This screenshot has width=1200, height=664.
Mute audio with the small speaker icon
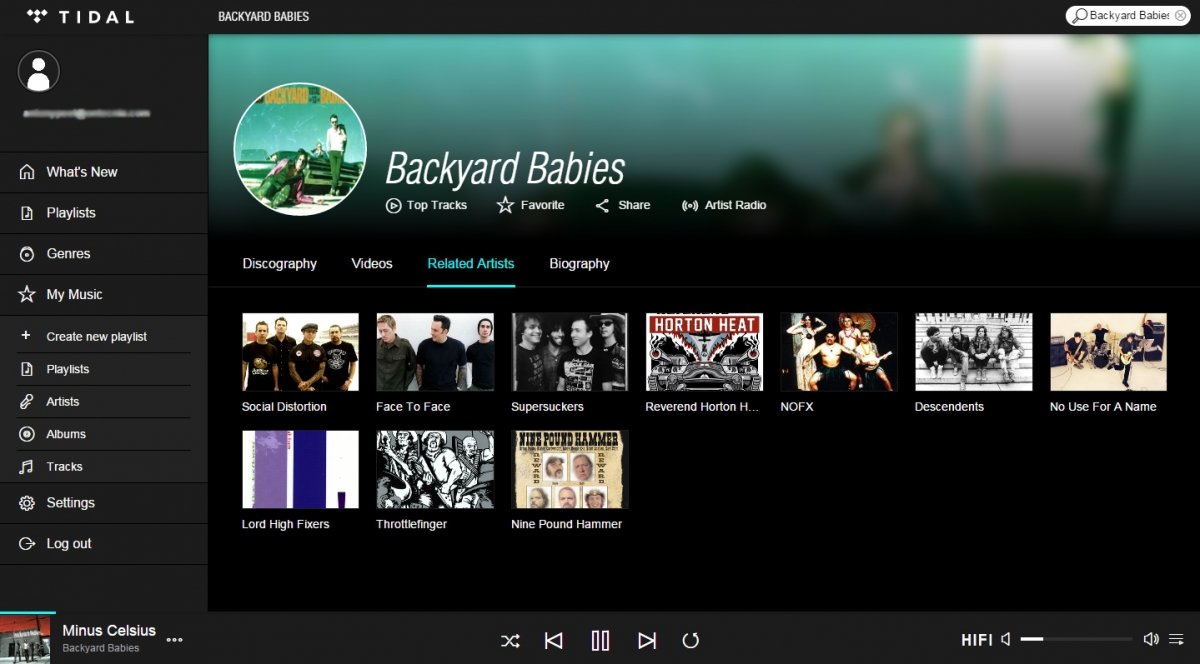tap(1006, 639)
